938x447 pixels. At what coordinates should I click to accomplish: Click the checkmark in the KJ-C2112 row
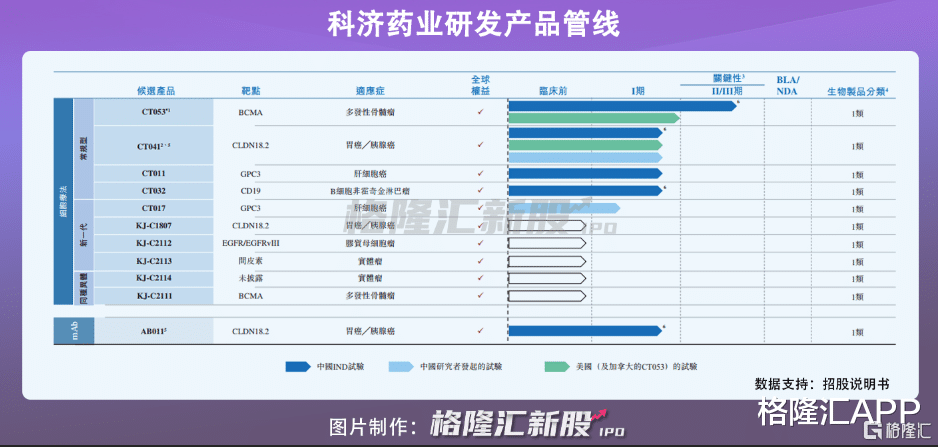(480, 244)
